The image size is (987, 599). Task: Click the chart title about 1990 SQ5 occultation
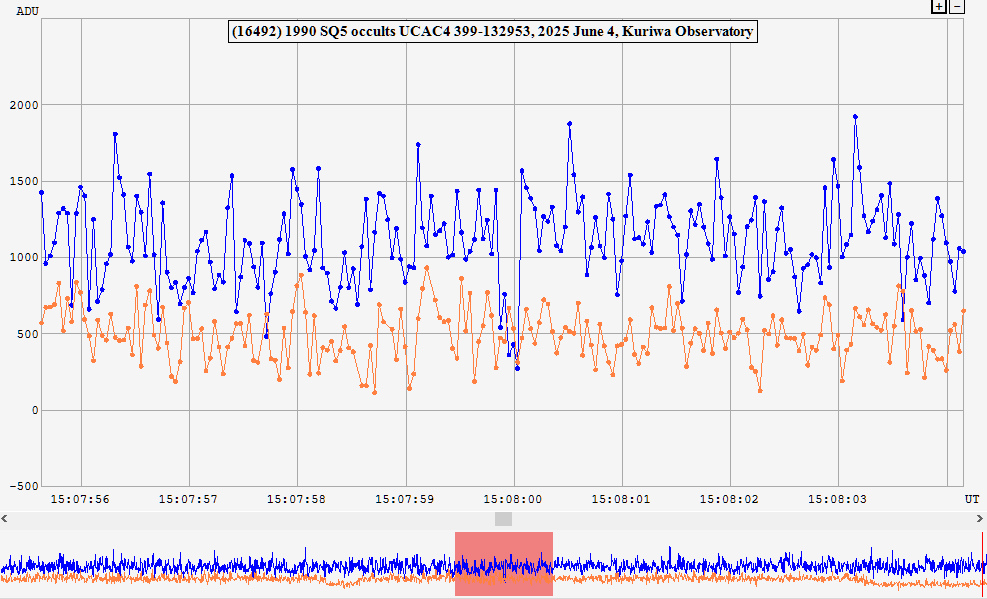[492, 32]
